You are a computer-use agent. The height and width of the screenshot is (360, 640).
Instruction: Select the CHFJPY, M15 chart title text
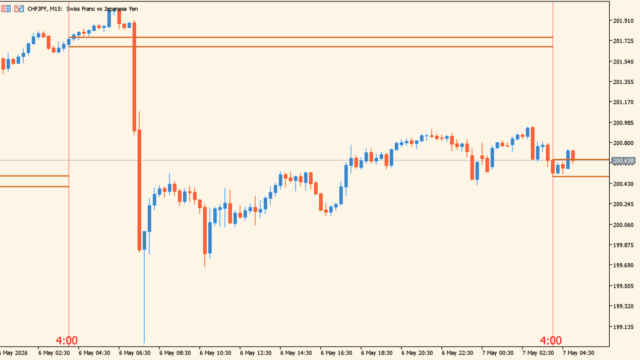(82, 9)
